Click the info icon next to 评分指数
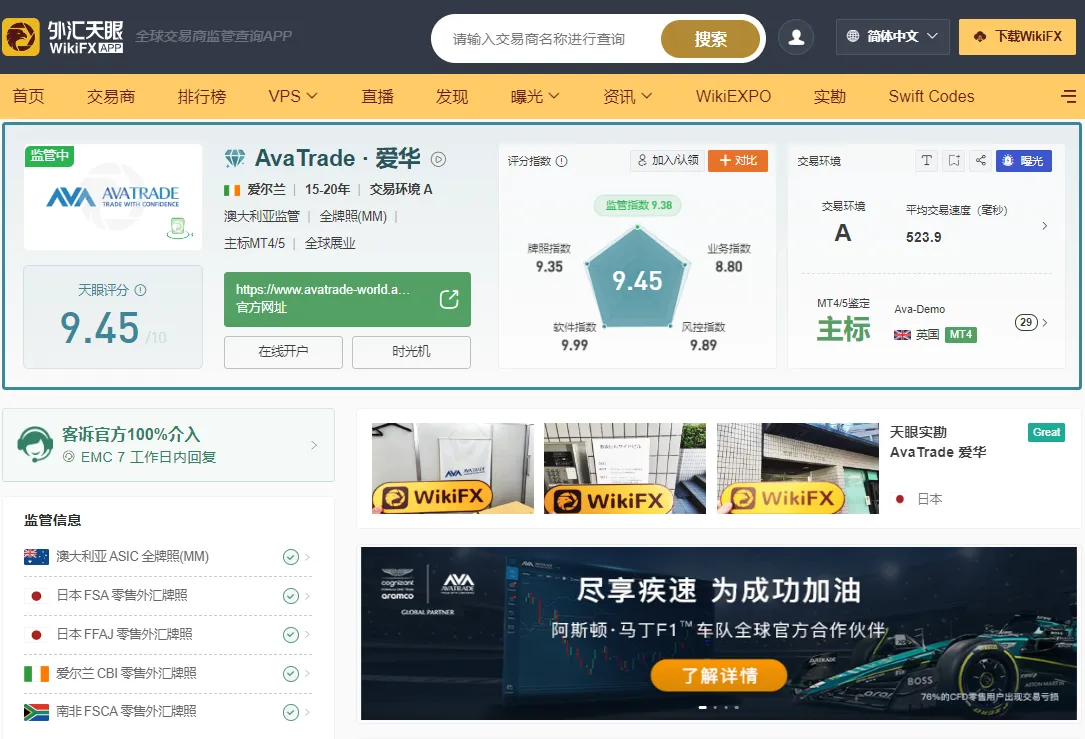The image size is (1085, 739). pyautogui.click(x=562, y=161)
